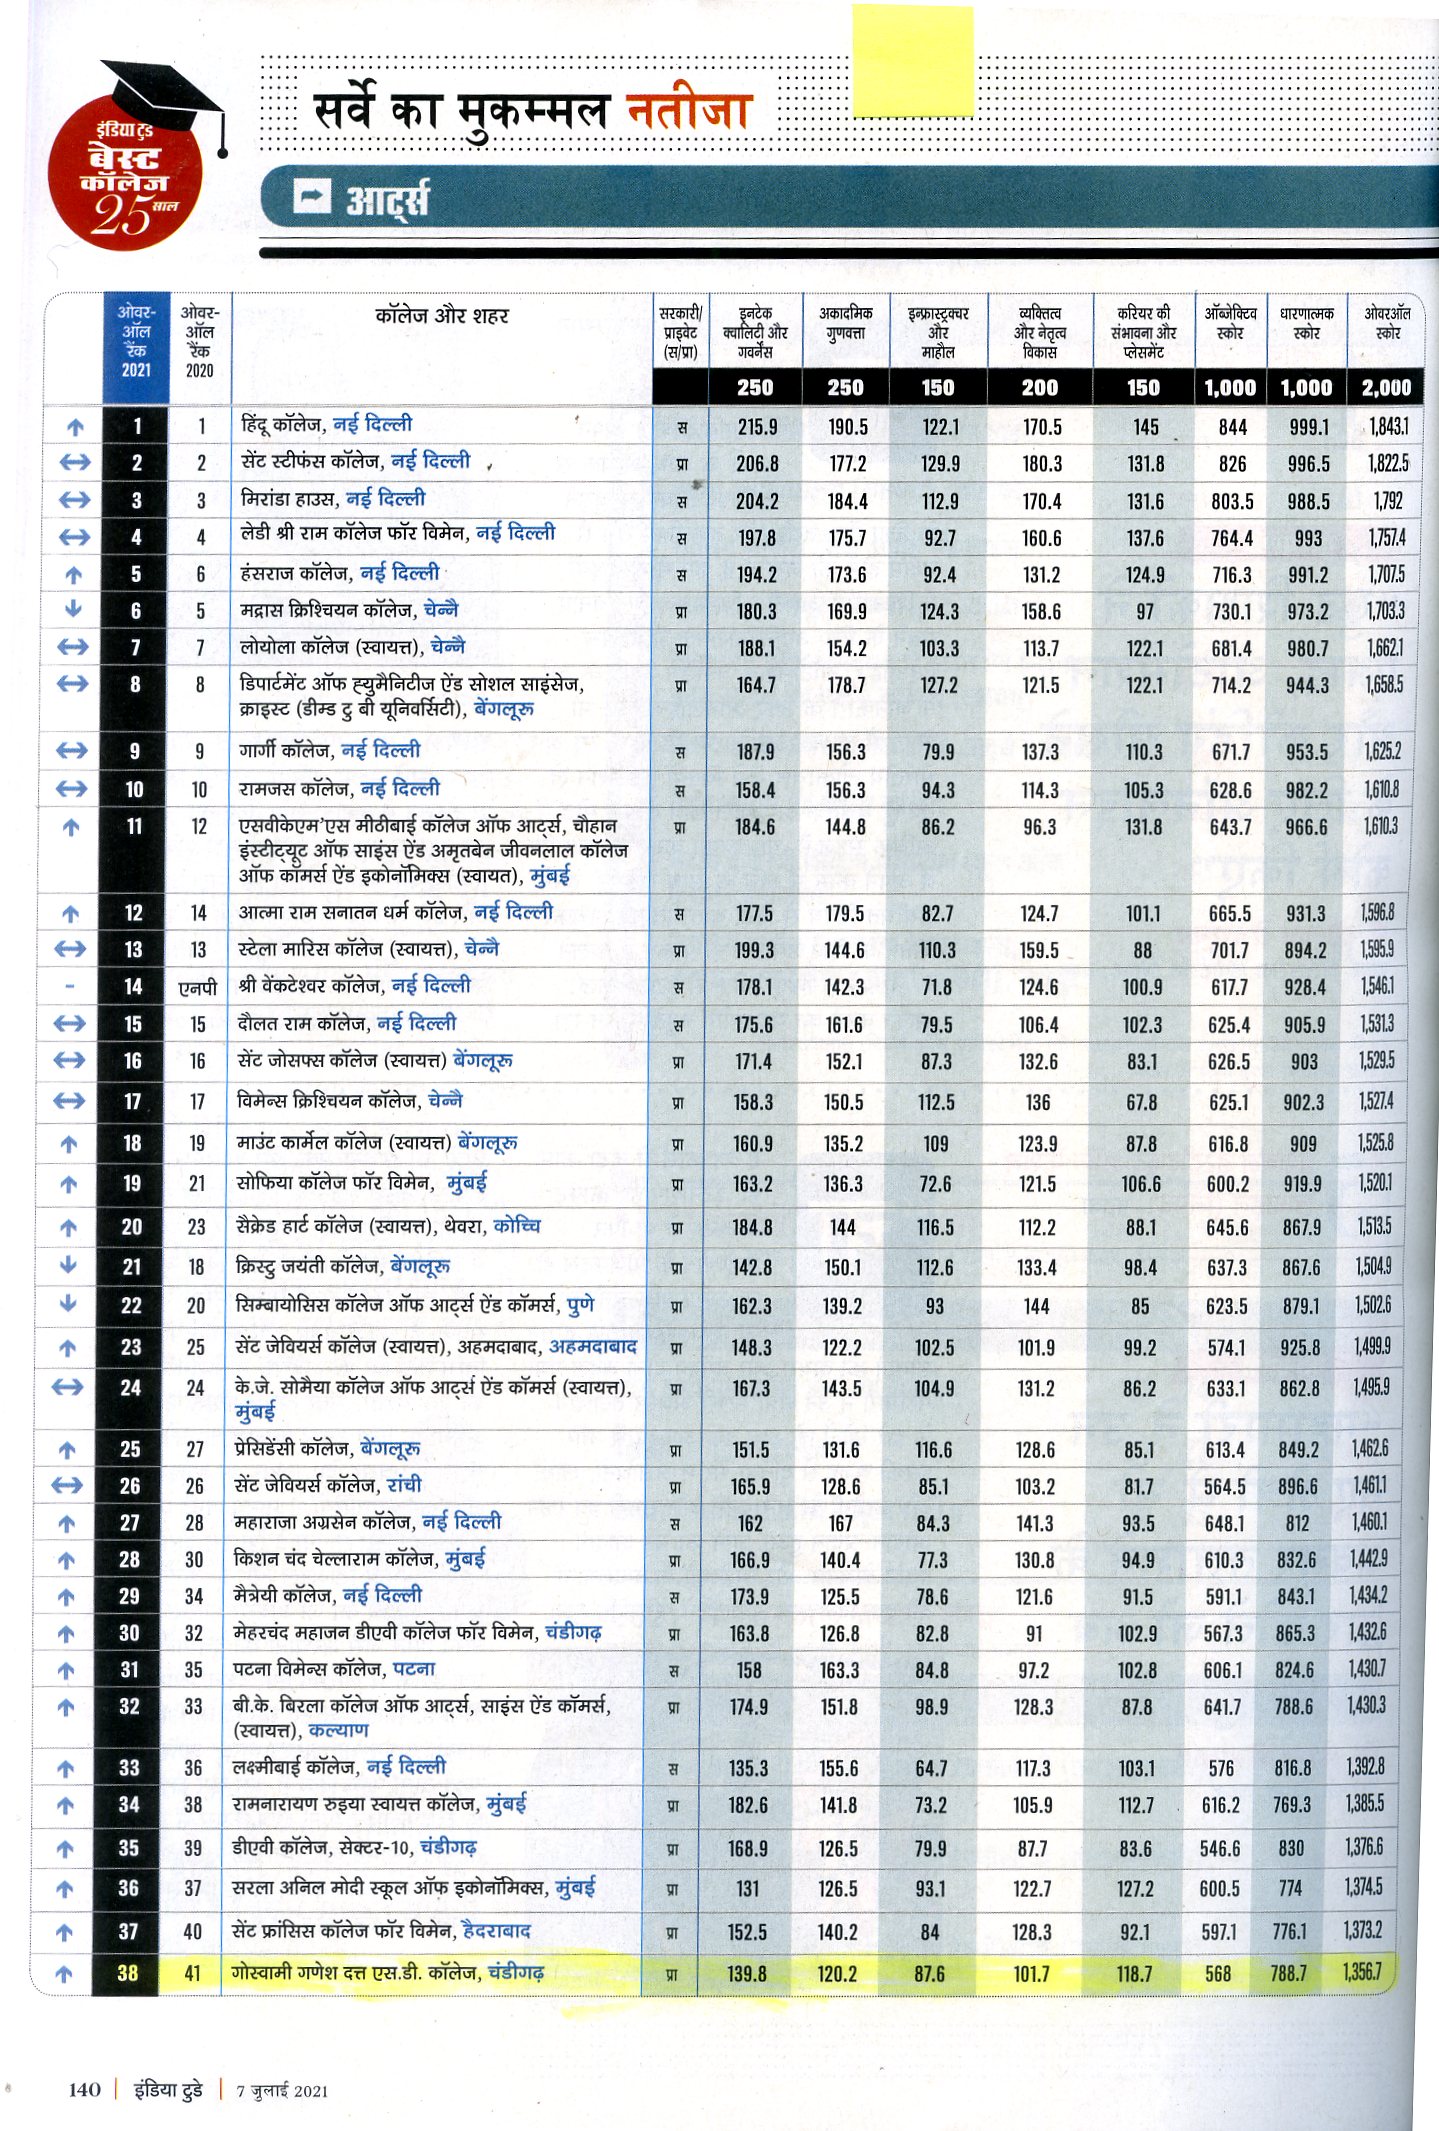Click the up arrow for प्रेसिडेंसी कॉलेज, बेंगलूरू
Image resolution: width=1439 pixels, height=2131 pixels.
67,1449
